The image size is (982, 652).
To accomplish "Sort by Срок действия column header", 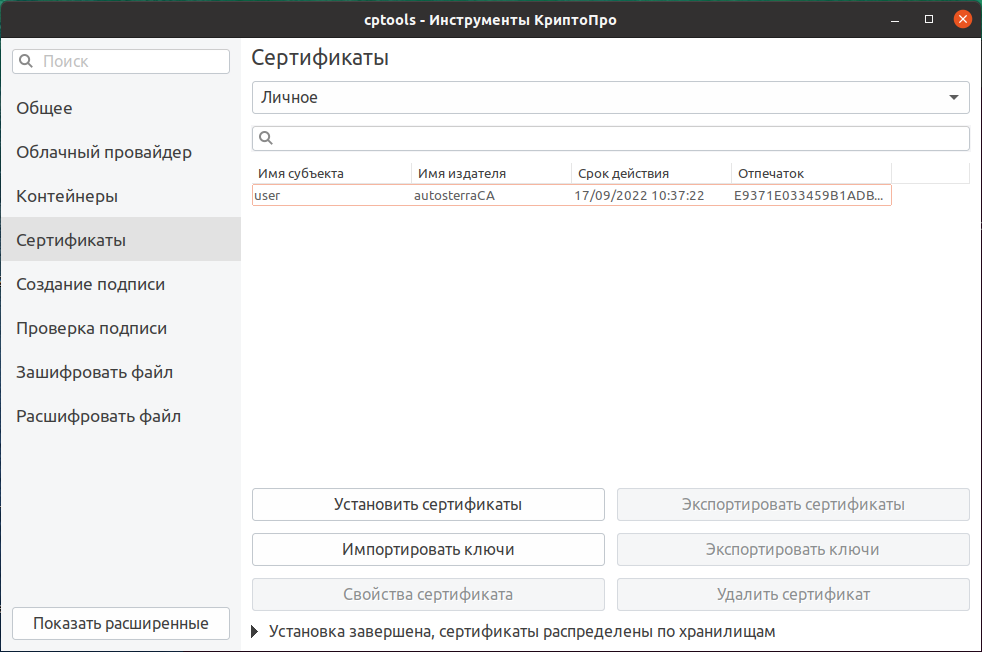I will point(651,173).
